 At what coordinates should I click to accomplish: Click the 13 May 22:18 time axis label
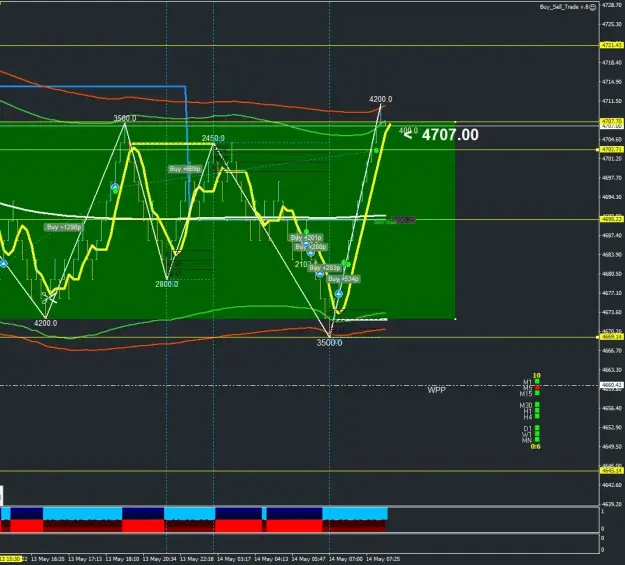point(197,559)
